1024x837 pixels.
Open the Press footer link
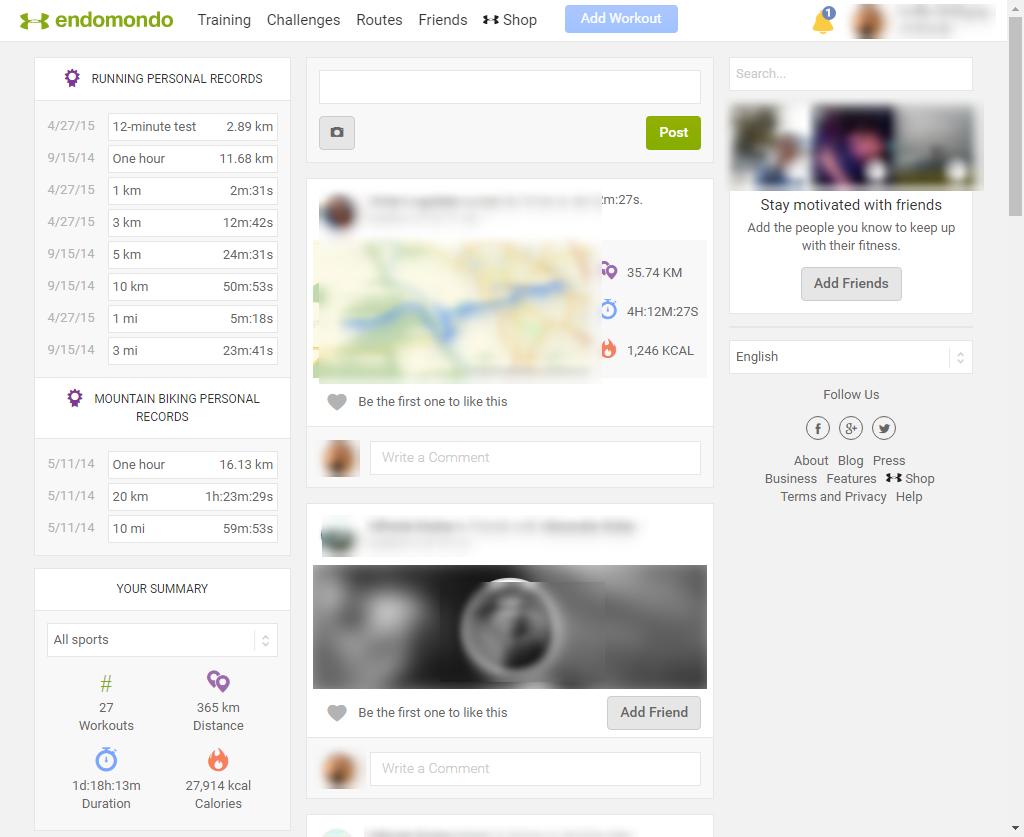[889, 461]
